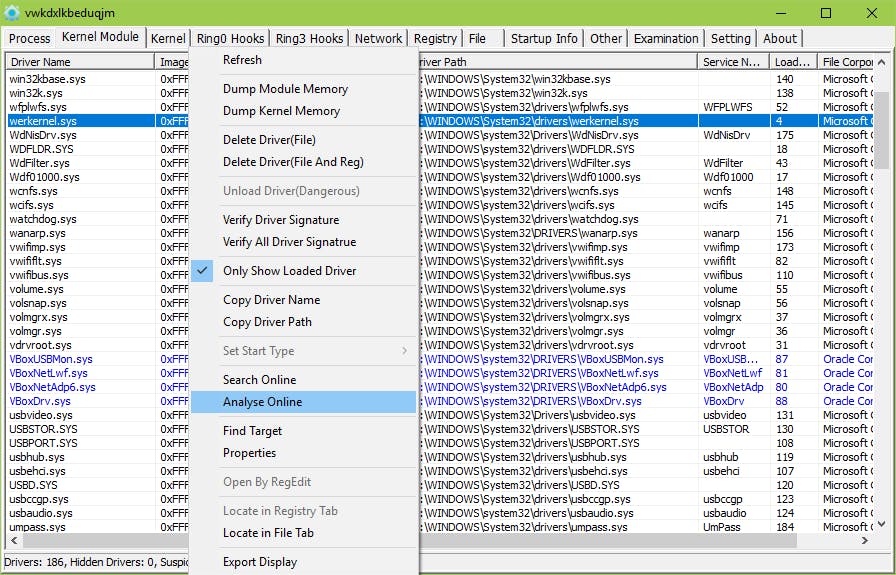Click Refresh in the context menu
The image size is (896, 575).
pos(242,60)
